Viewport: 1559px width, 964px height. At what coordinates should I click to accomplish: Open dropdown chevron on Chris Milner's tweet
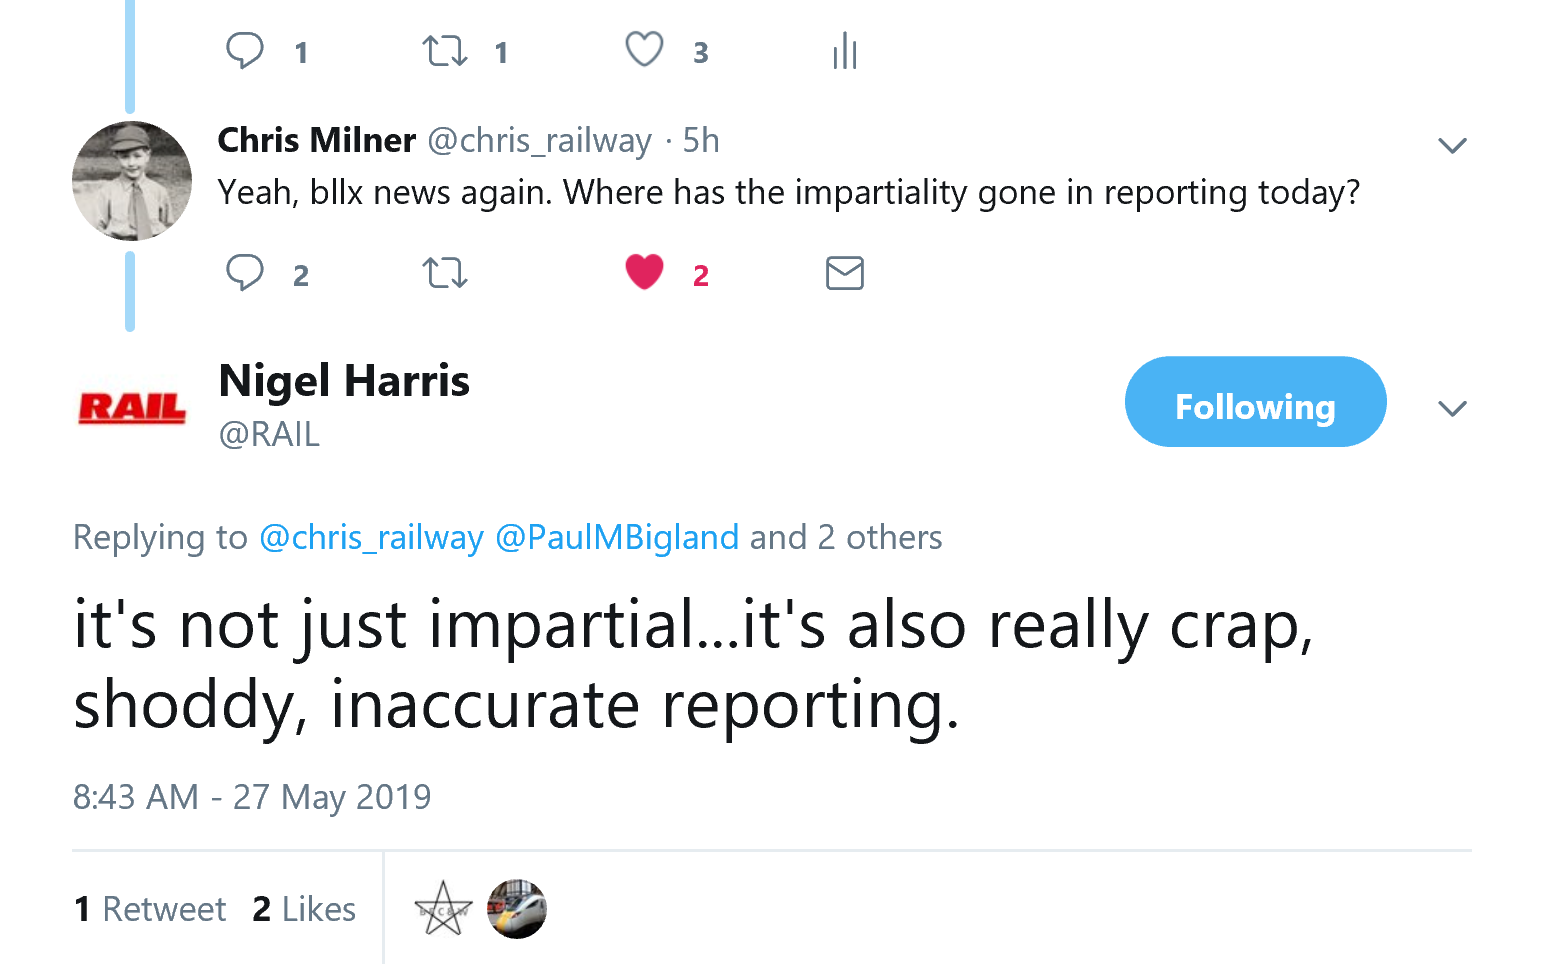point(1452,145)
